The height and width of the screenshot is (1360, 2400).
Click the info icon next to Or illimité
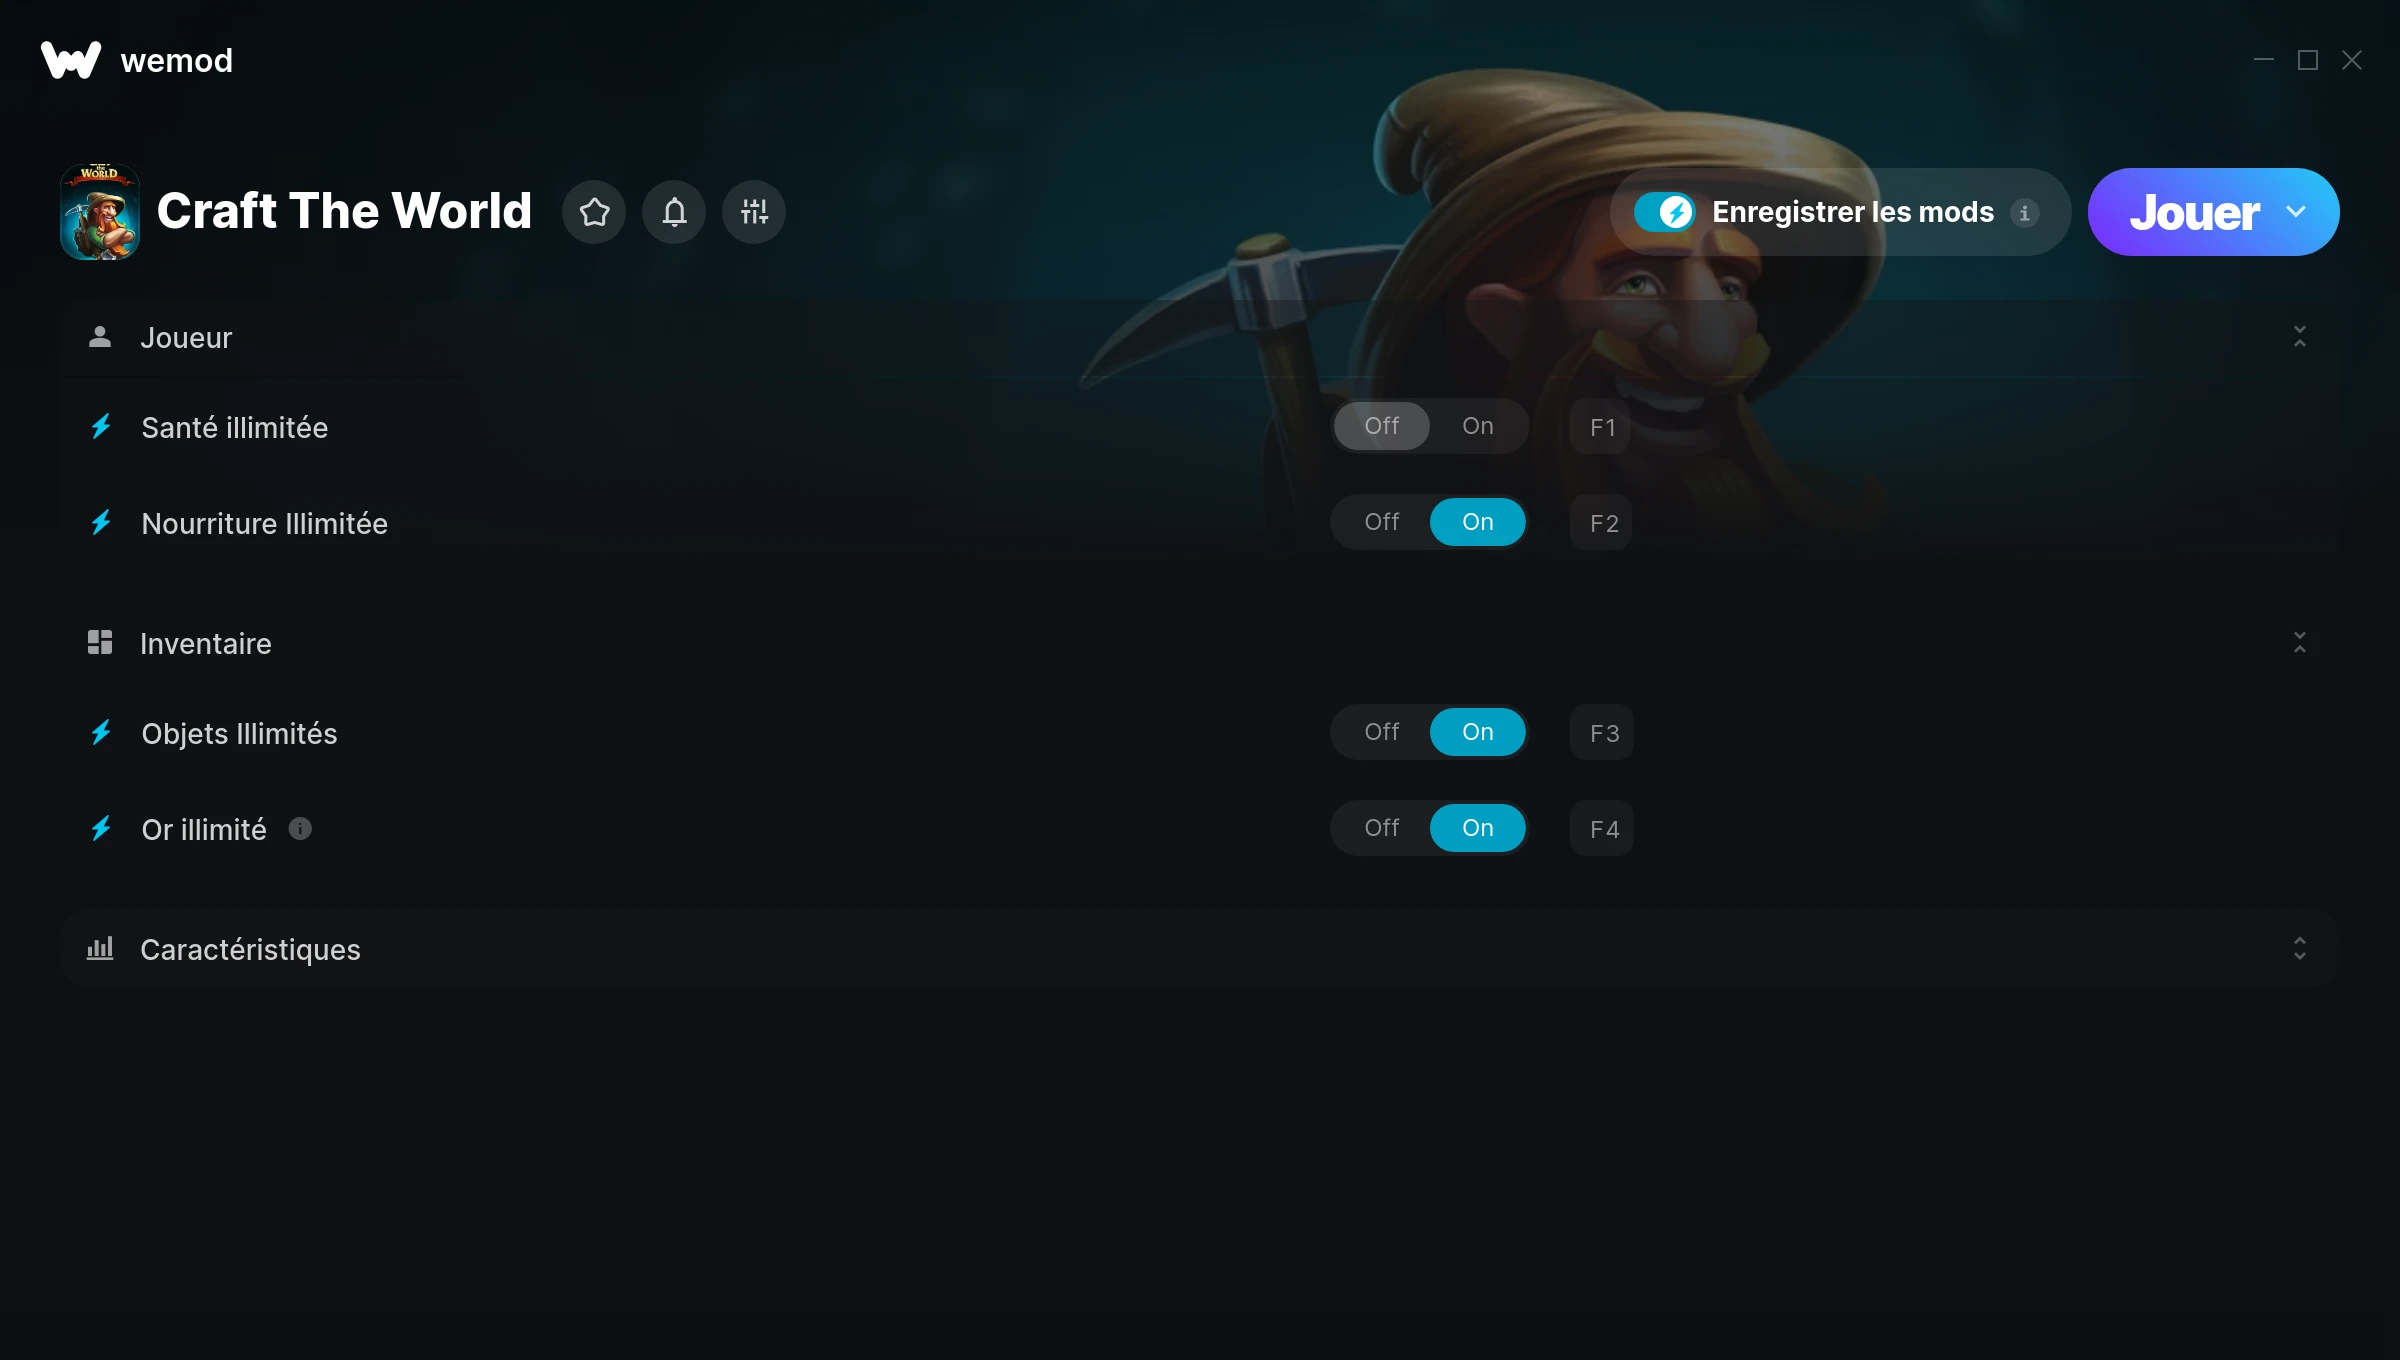[x=300, y=829]
